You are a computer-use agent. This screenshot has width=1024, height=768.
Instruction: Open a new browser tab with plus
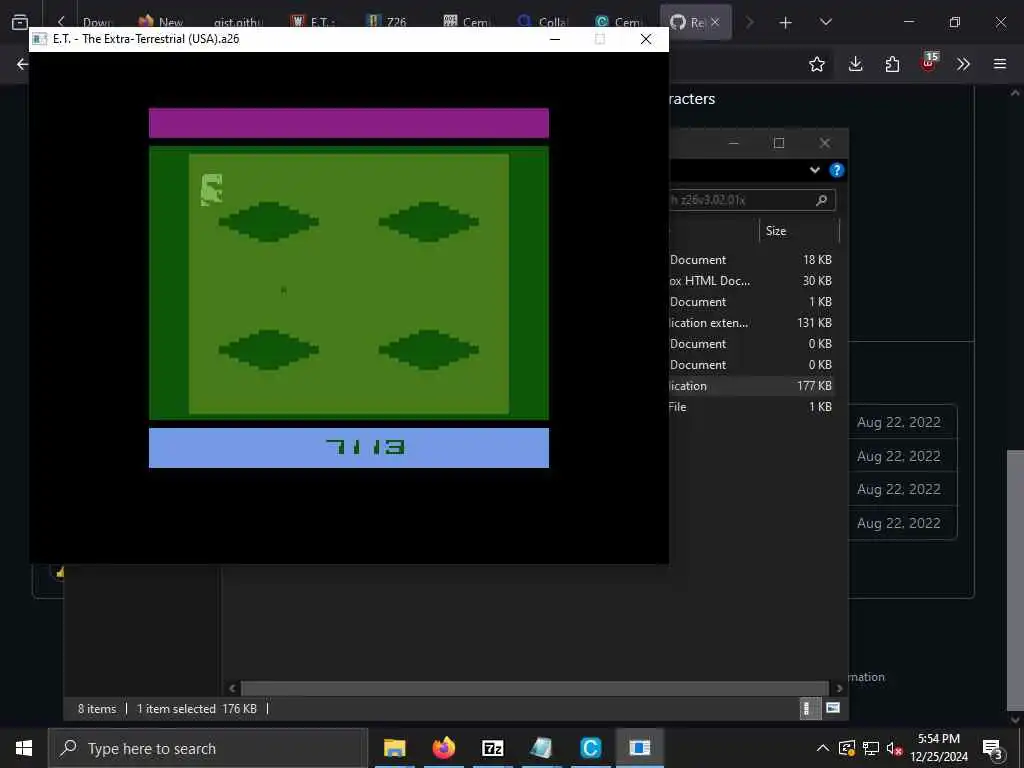click(x=785, y=23)
